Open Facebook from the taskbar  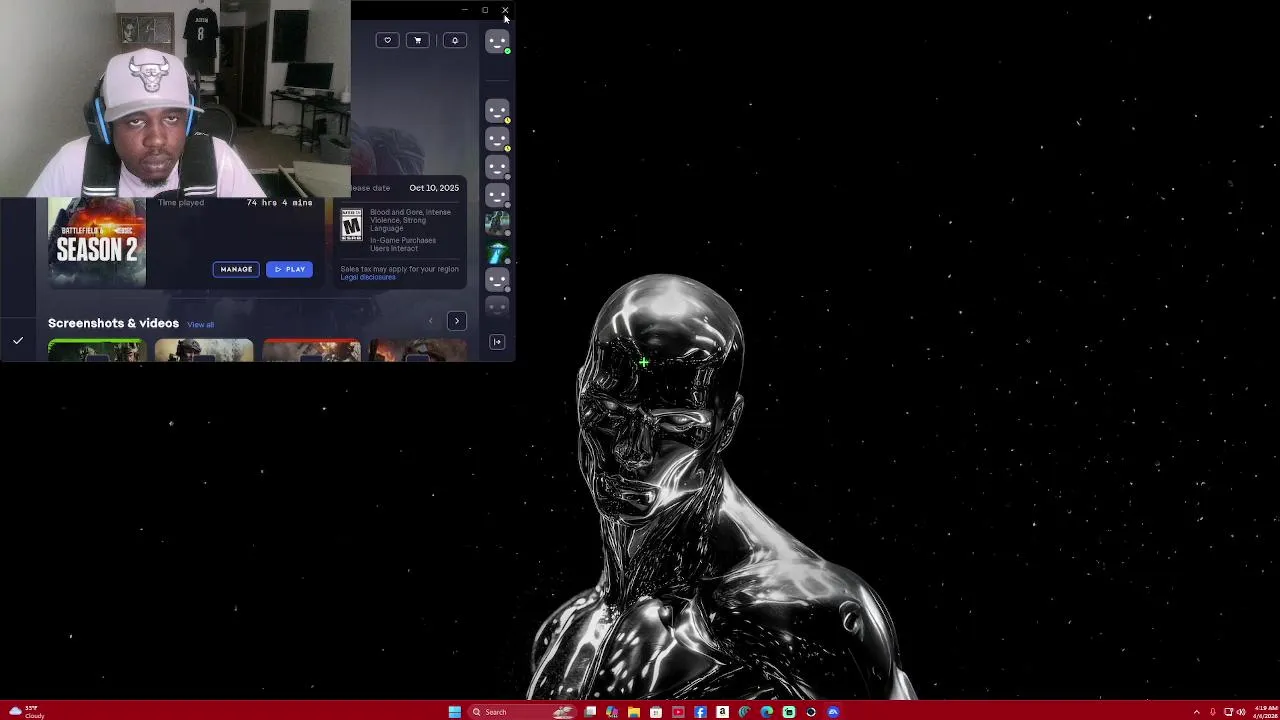(x=700, y=712)
